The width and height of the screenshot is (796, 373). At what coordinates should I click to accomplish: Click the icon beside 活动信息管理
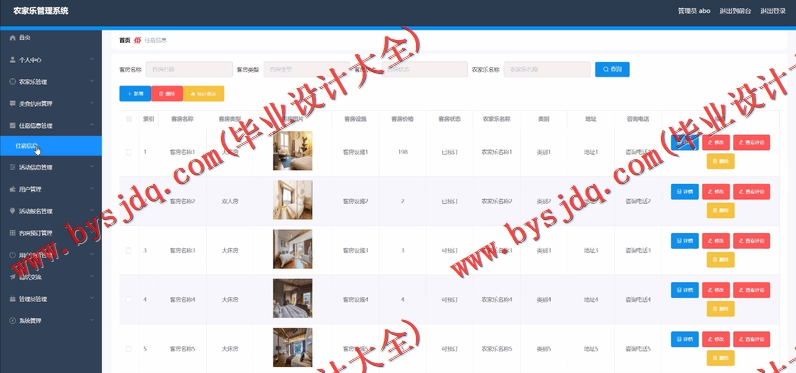tap(13, 167)
